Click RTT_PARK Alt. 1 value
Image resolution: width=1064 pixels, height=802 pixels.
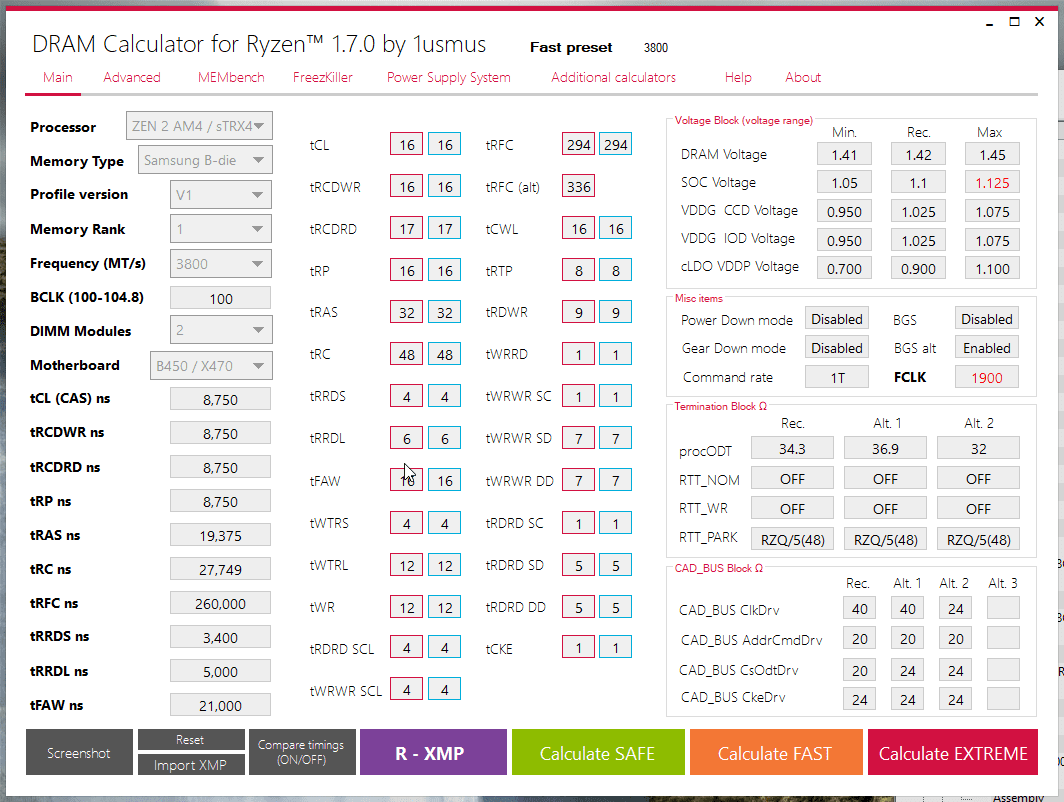pyautogui.click(x=886, y=539)
